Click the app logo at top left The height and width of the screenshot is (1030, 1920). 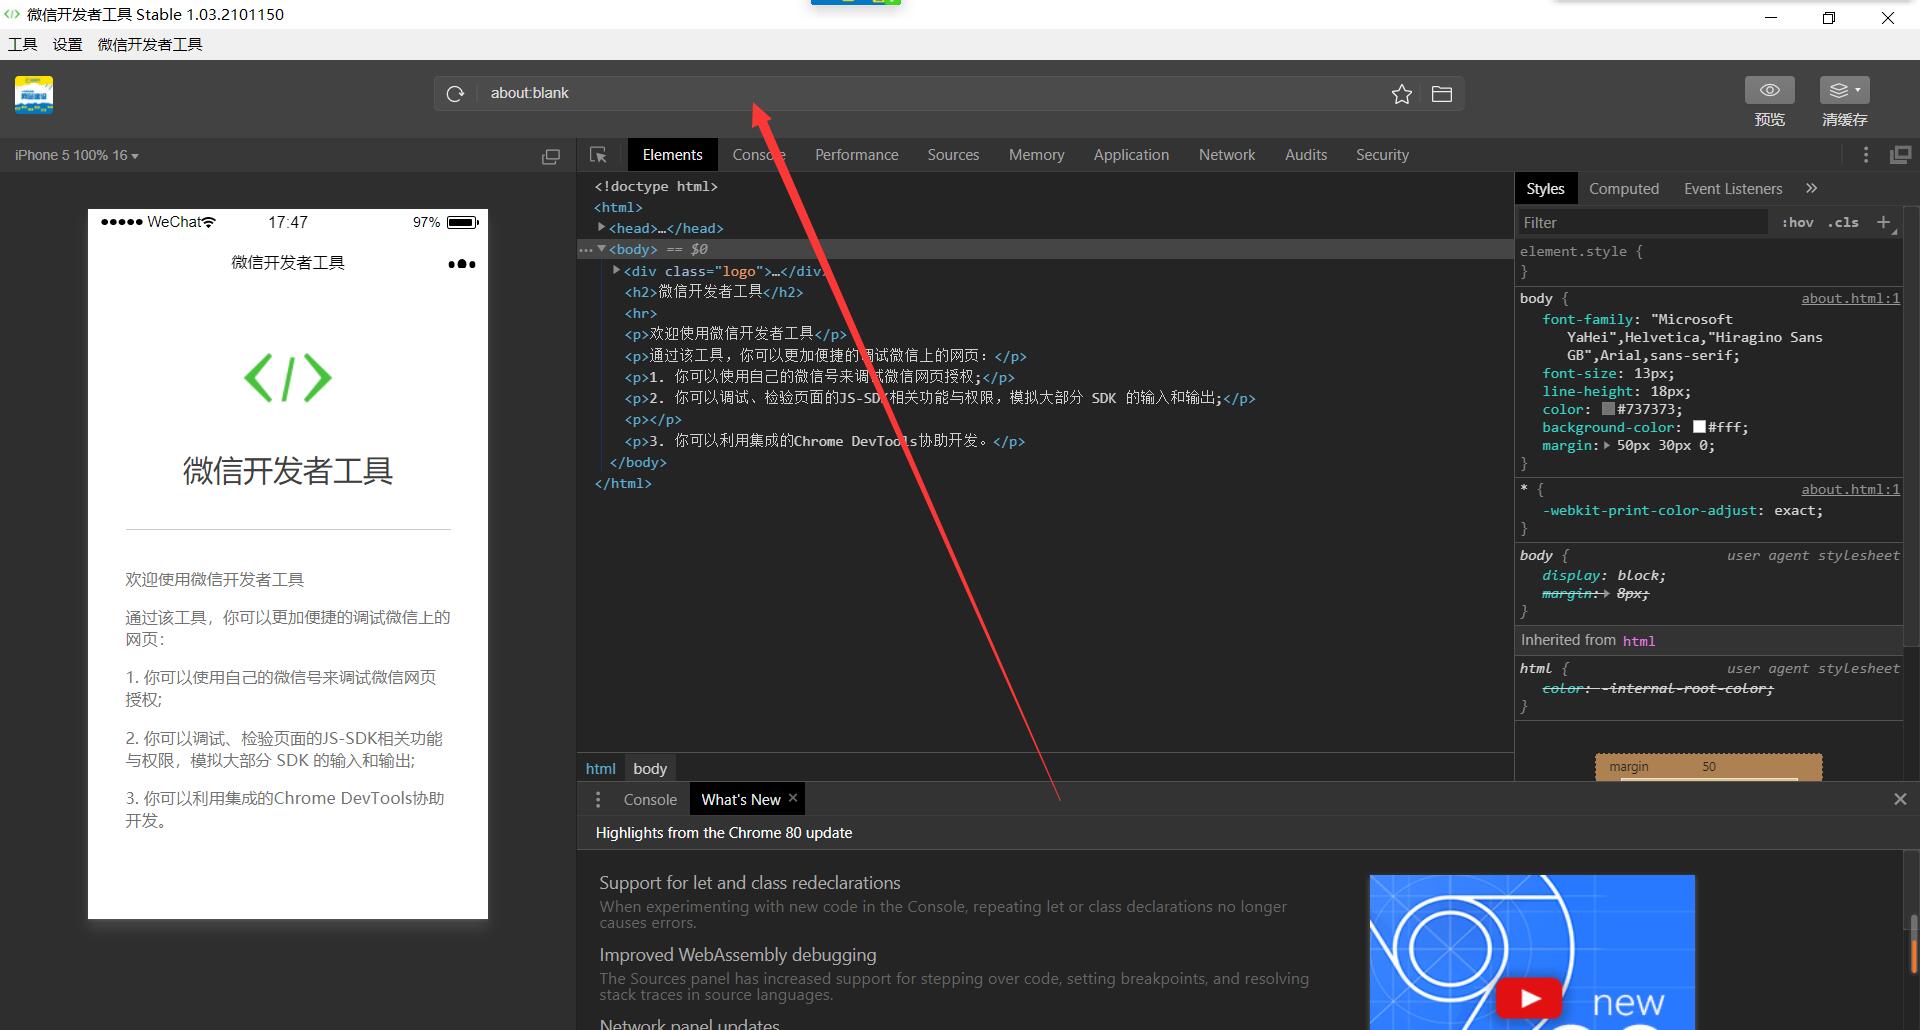pos(33,95)
